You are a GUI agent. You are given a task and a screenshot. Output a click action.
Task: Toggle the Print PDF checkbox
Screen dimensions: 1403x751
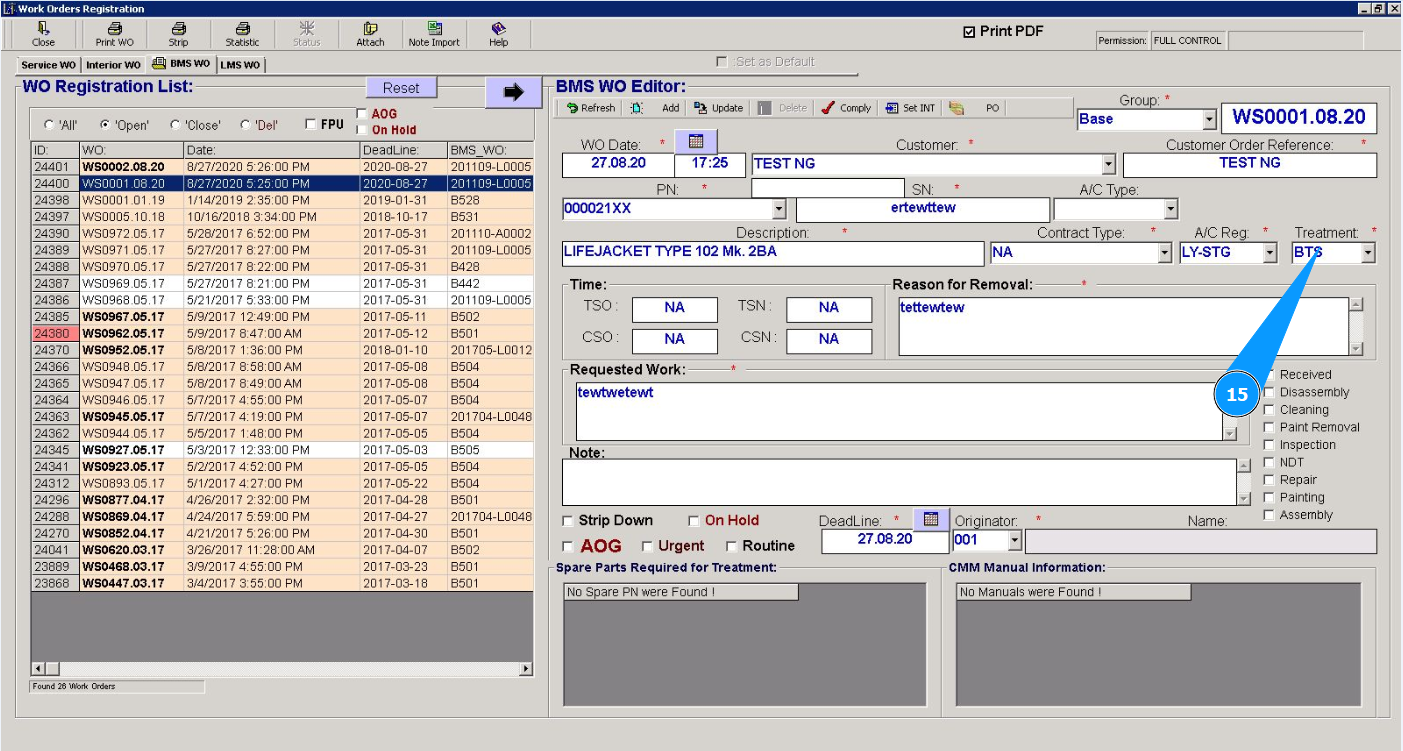(968, 32)
